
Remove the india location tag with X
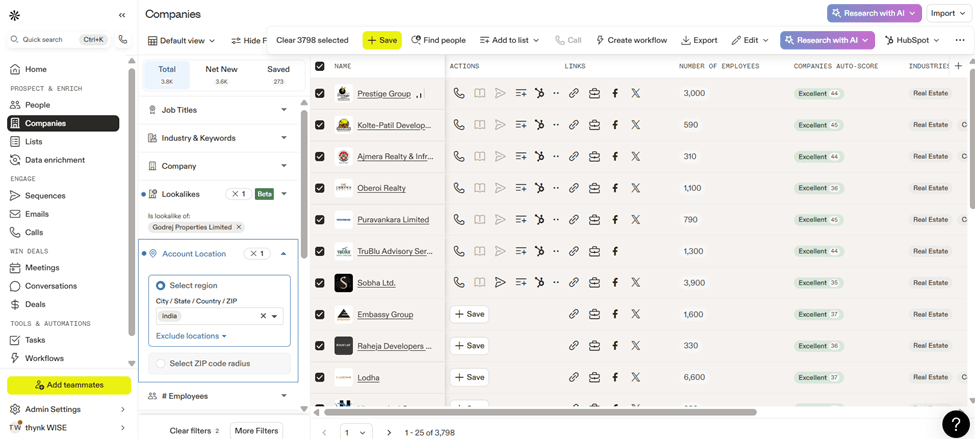pyautogui.click(x=263, y=316)
